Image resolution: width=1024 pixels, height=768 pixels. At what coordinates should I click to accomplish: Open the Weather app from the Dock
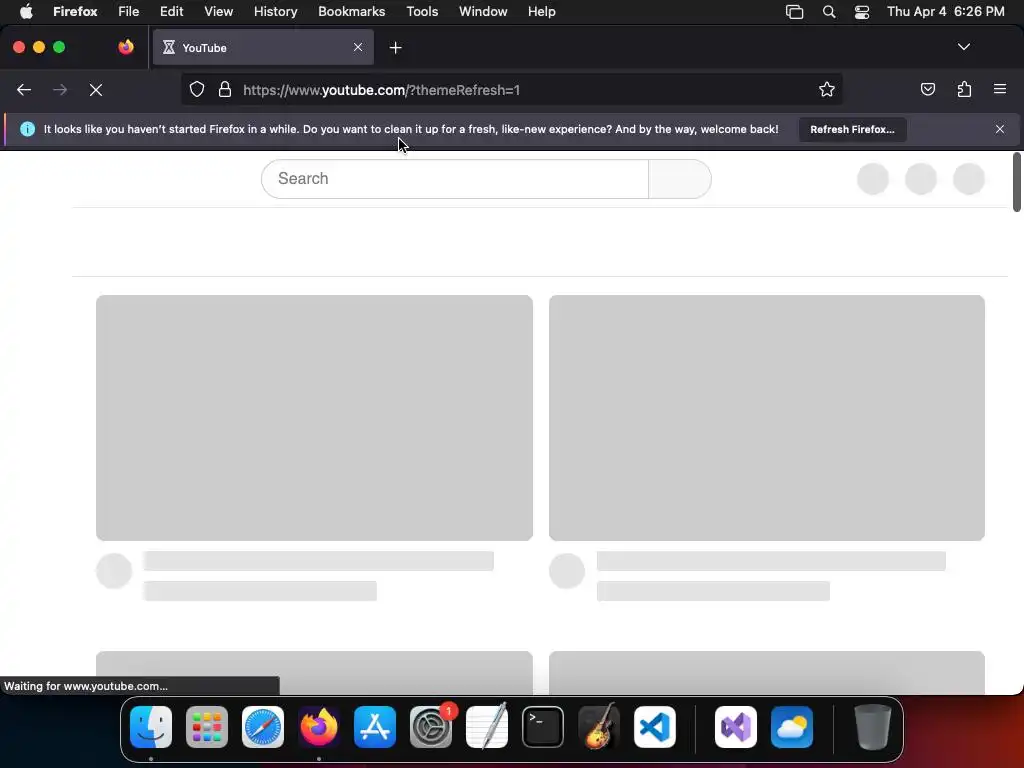792,727
